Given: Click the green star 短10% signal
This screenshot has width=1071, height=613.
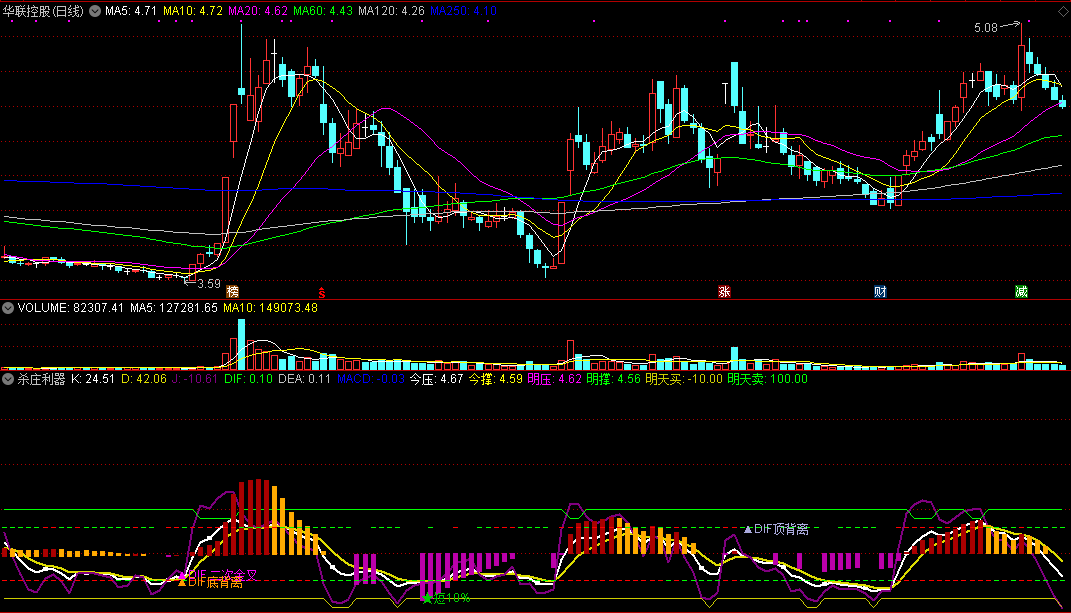Looking at the screenshot, I should coord(428,599).
